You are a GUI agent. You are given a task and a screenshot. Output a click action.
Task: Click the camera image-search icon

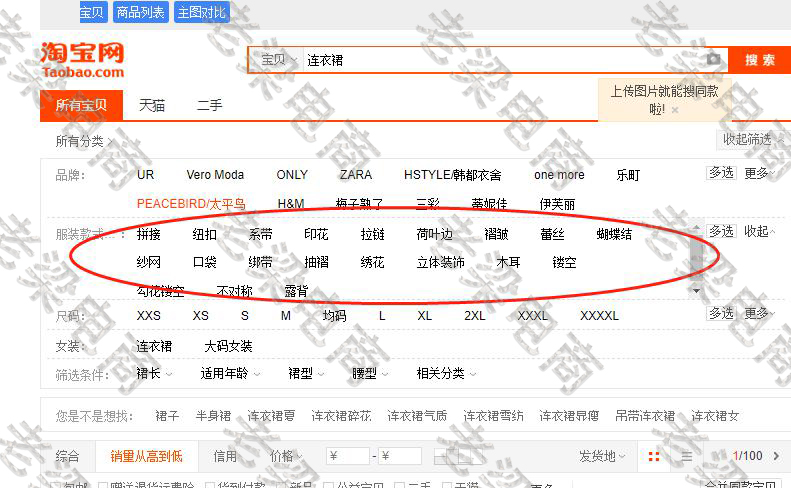(713, 60)
